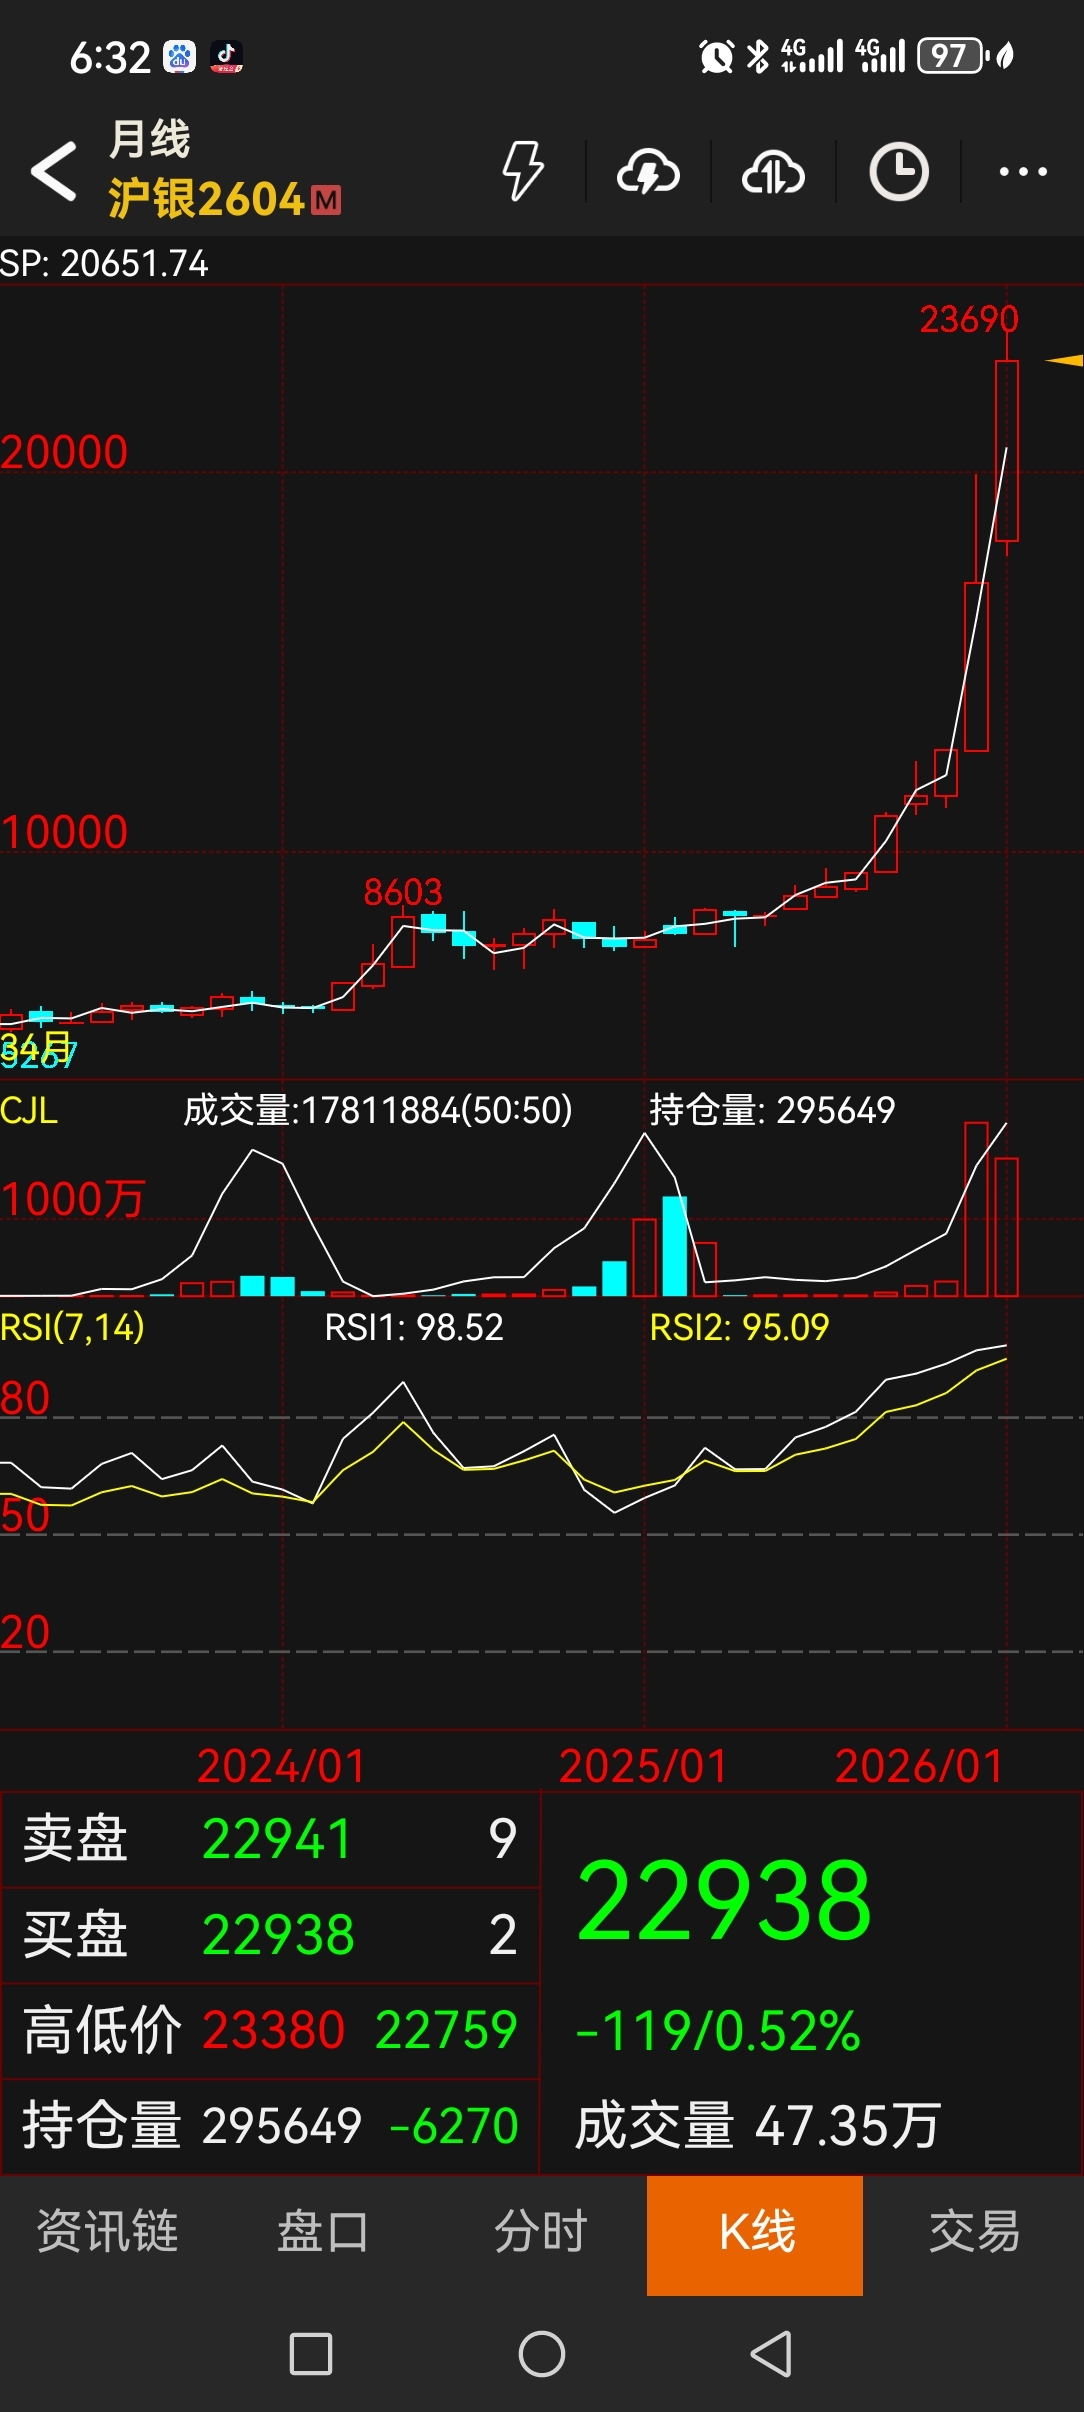
Task: Go back with the left arrow
Action: coord(54,171)
